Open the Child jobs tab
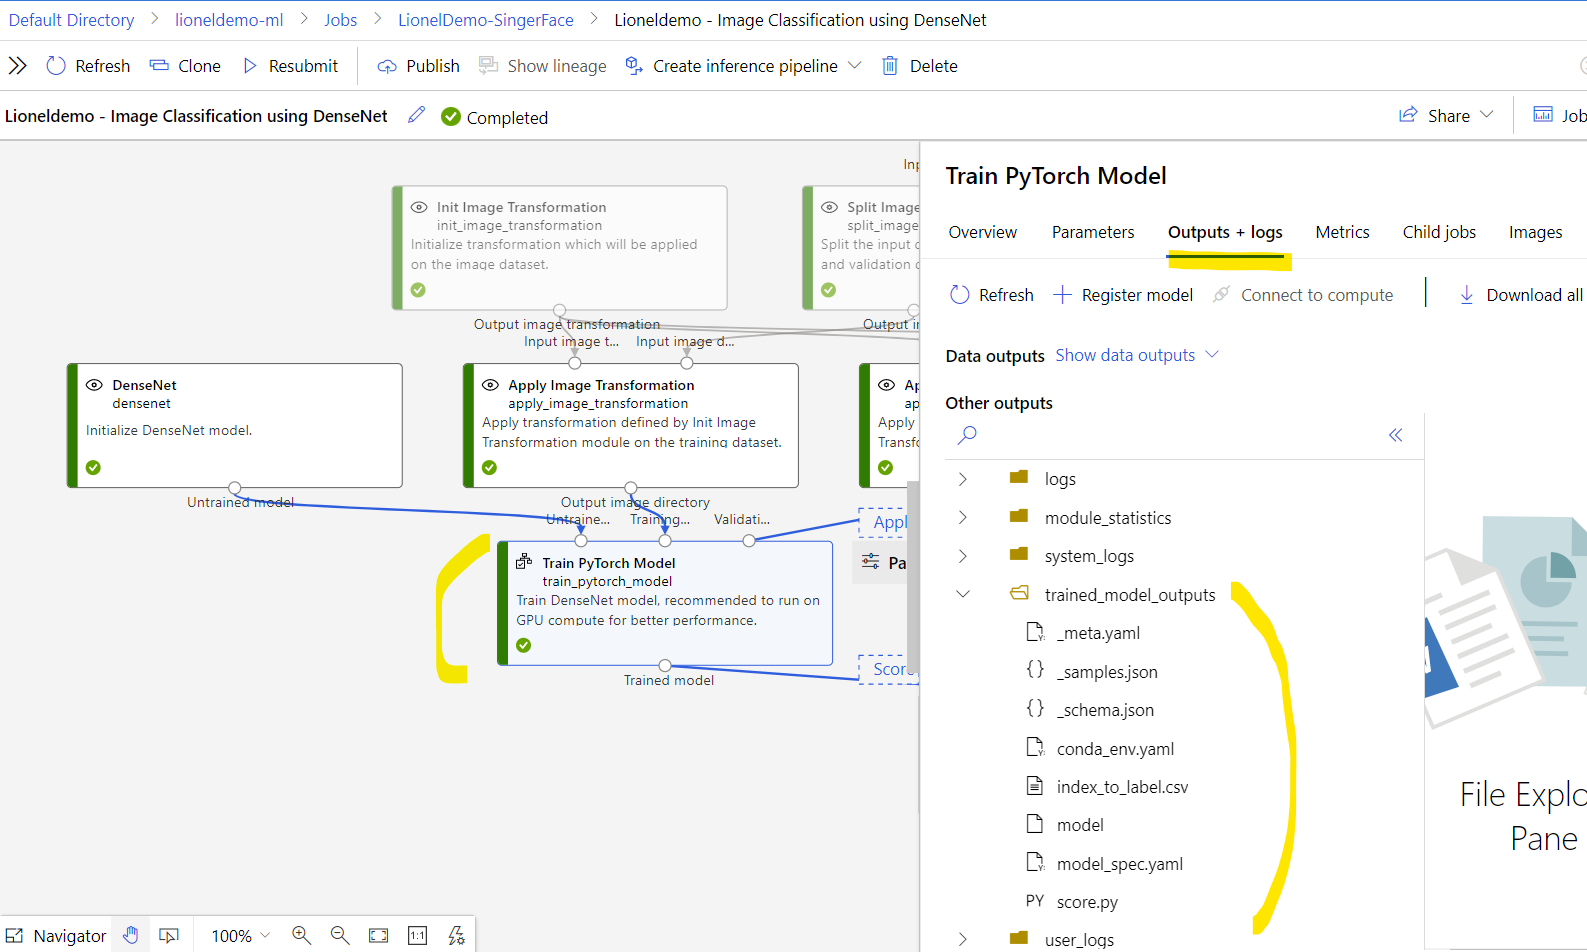 [1439, 232]
